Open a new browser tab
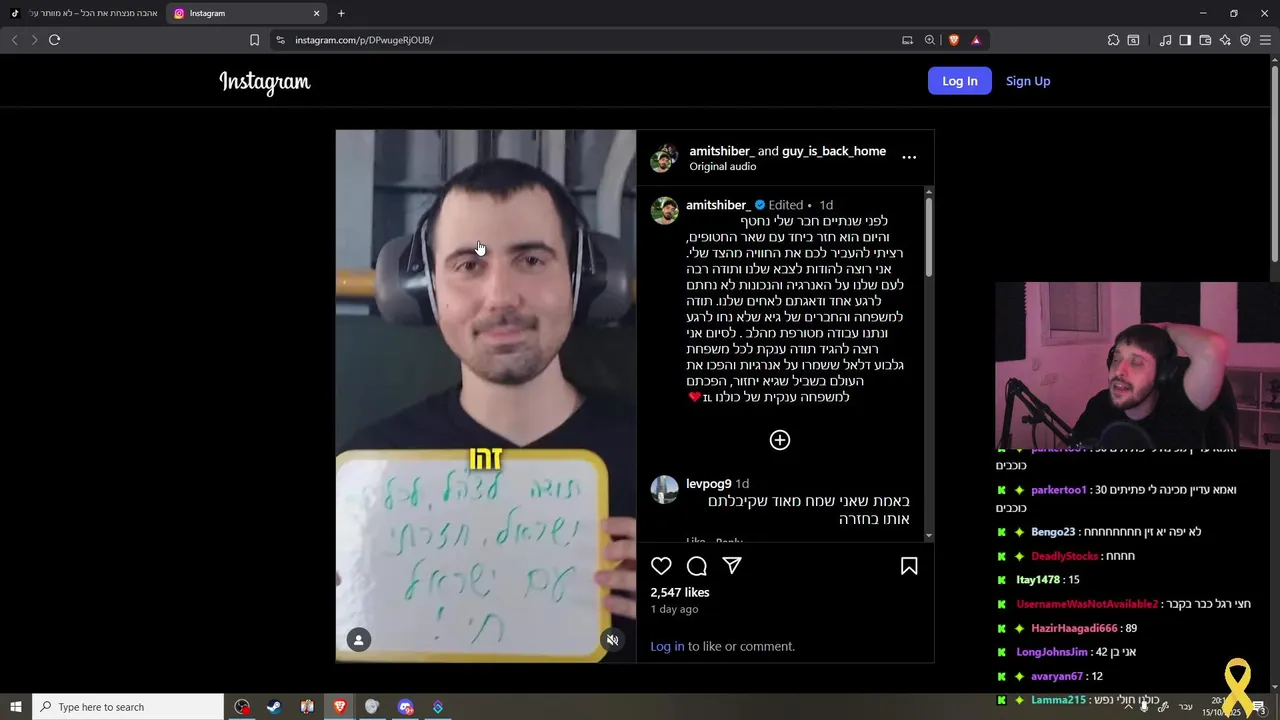The image size is (1280, 720). point(341,13)
